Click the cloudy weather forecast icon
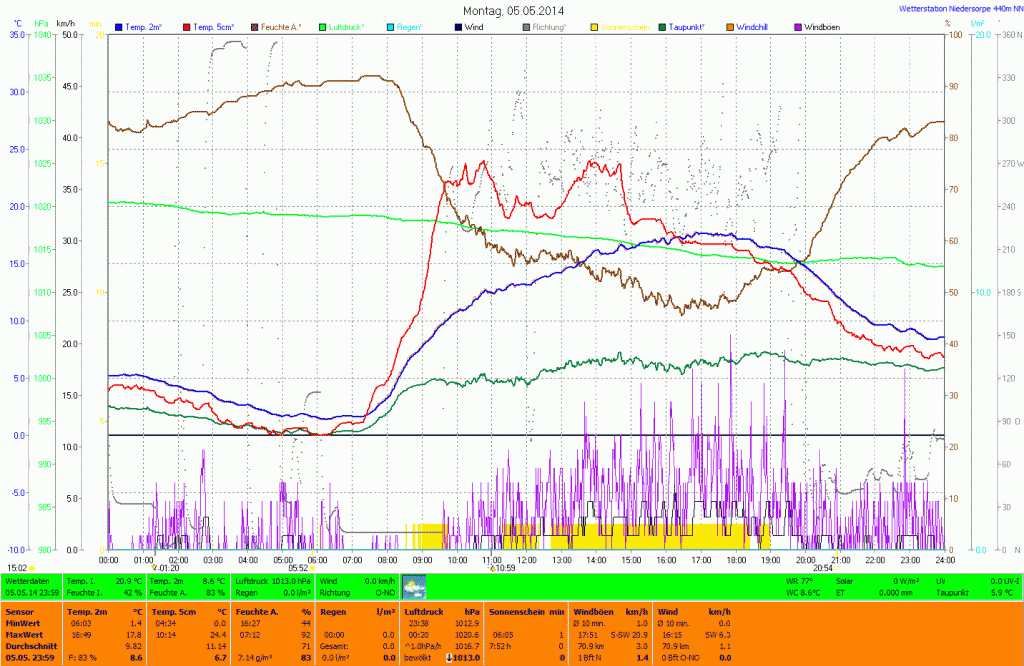1024x666 pixels. click(x=414, y=586)
